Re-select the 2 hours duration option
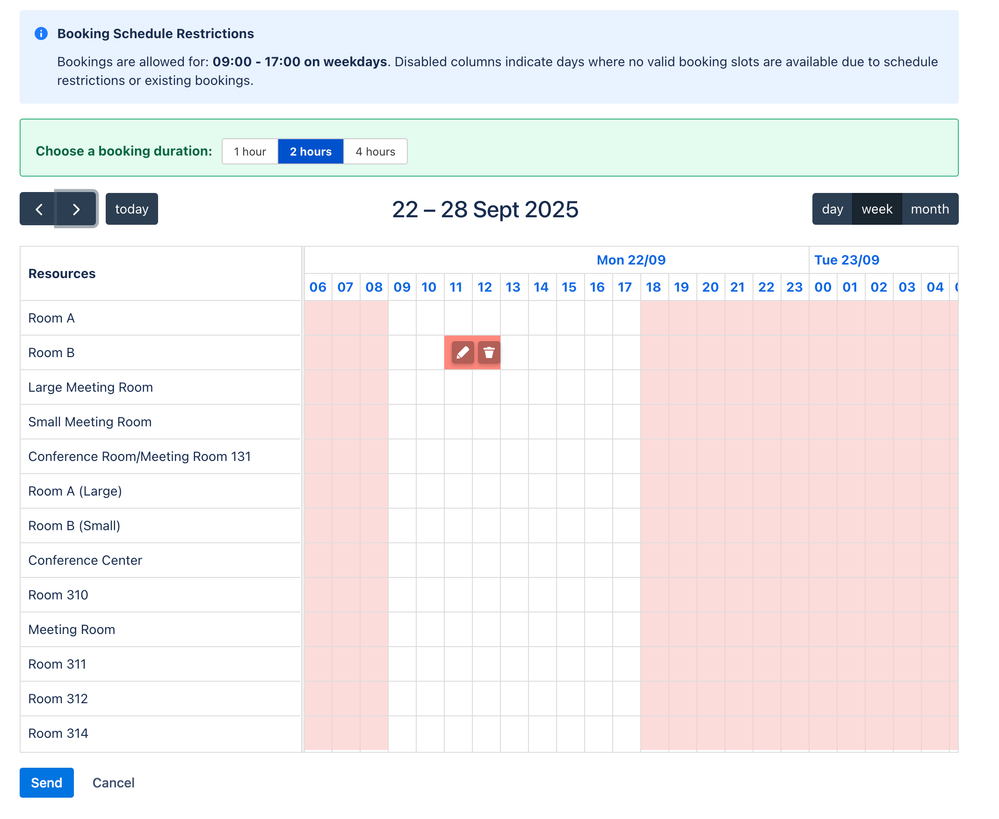This screenshot has width=999, height=819. [x=310, y=151]
